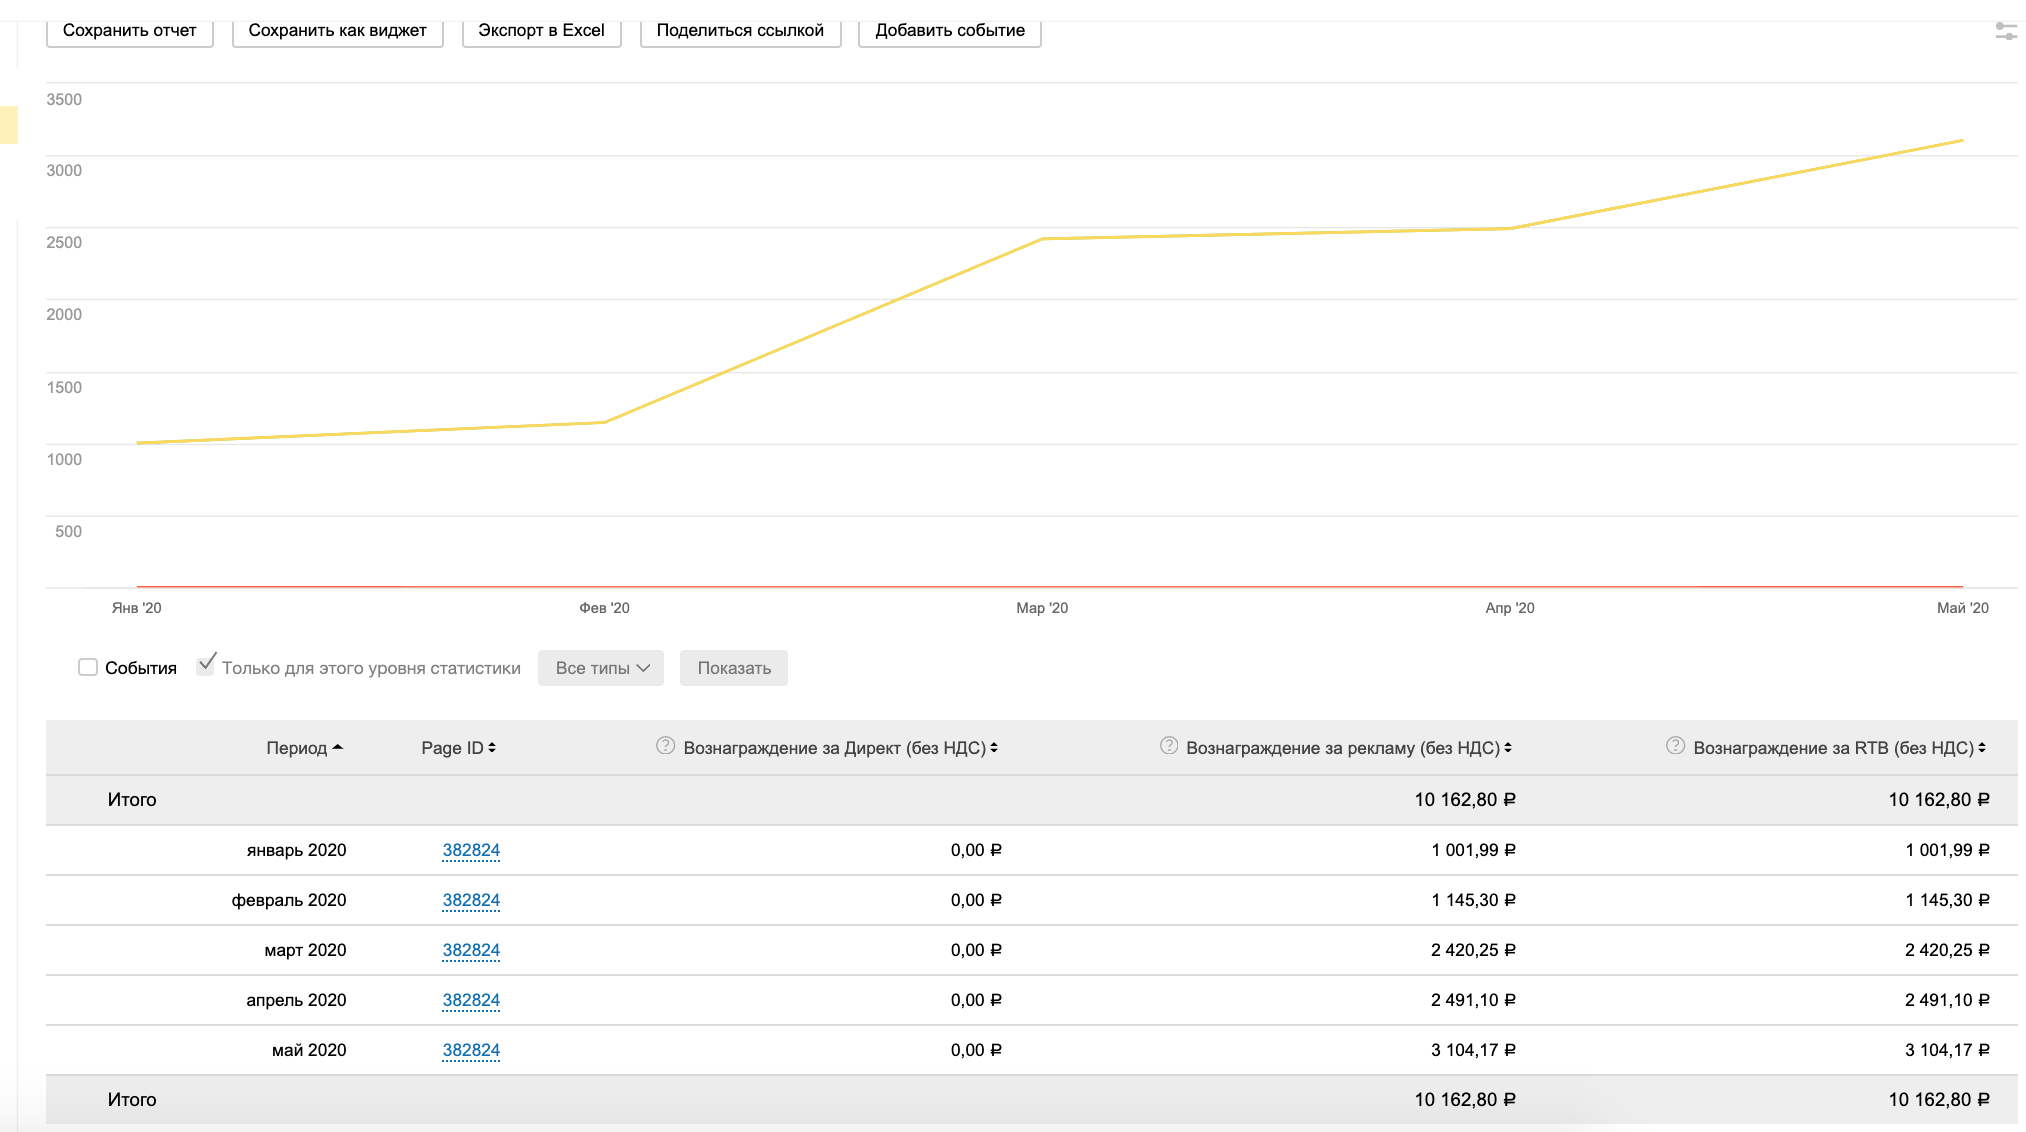2026x1132 pixels.
Task: Sort by Вознаграждение за рекламу column
Action: point(1348,748)
